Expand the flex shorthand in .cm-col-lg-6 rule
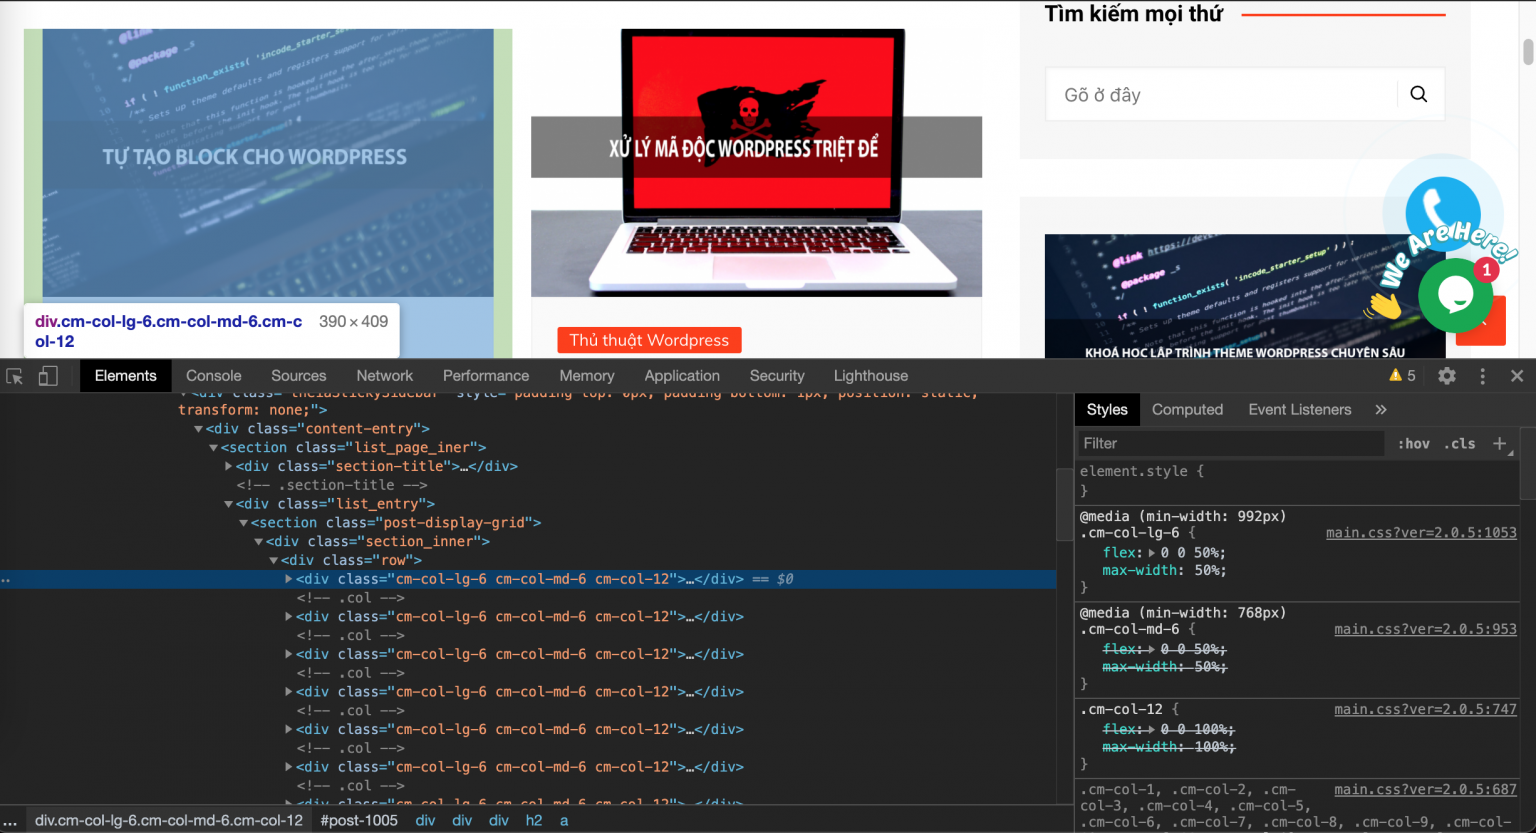 pos(1151,553)
